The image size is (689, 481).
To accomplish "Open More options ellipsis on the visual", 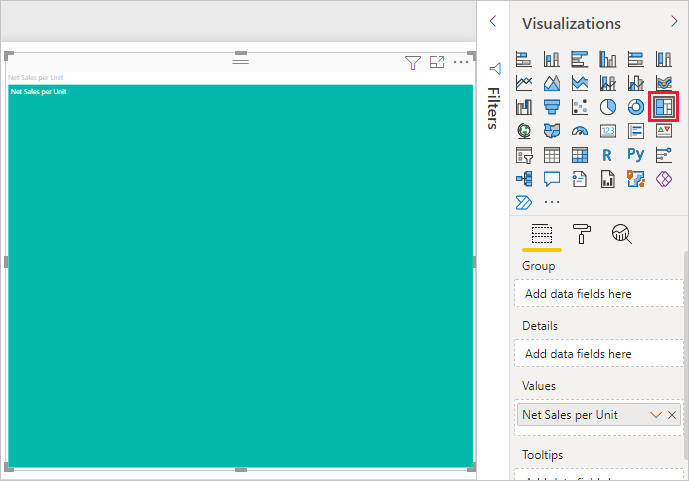I will [461, 62].
